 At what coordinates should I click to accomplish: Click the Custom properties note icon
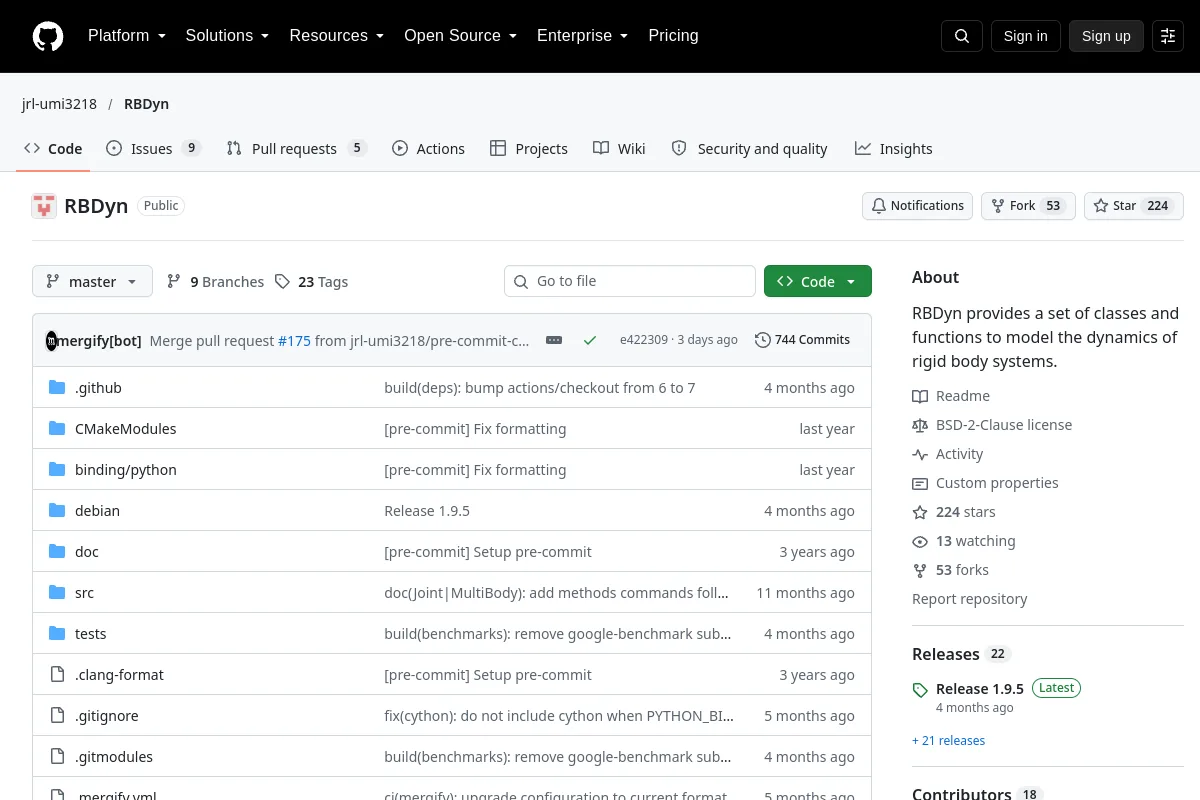coord(920,483)
